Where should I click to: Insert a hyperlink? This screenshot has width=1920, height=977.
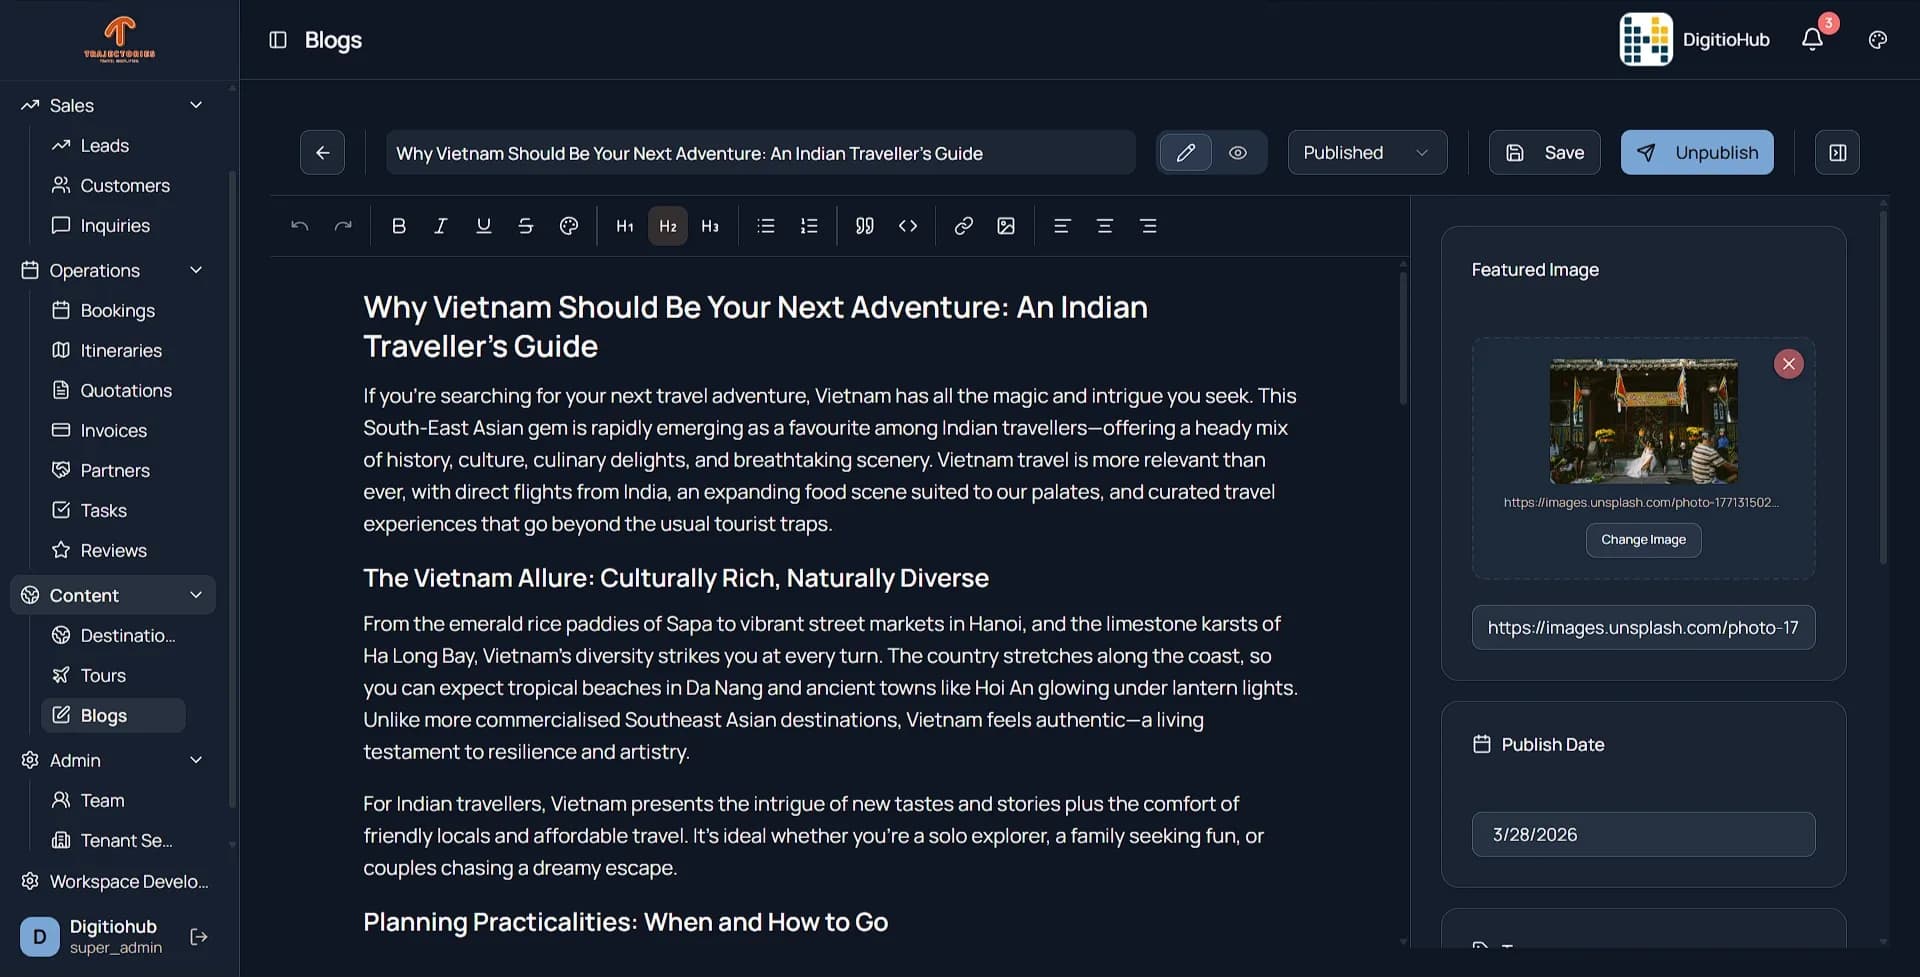[x=963, y=226]
